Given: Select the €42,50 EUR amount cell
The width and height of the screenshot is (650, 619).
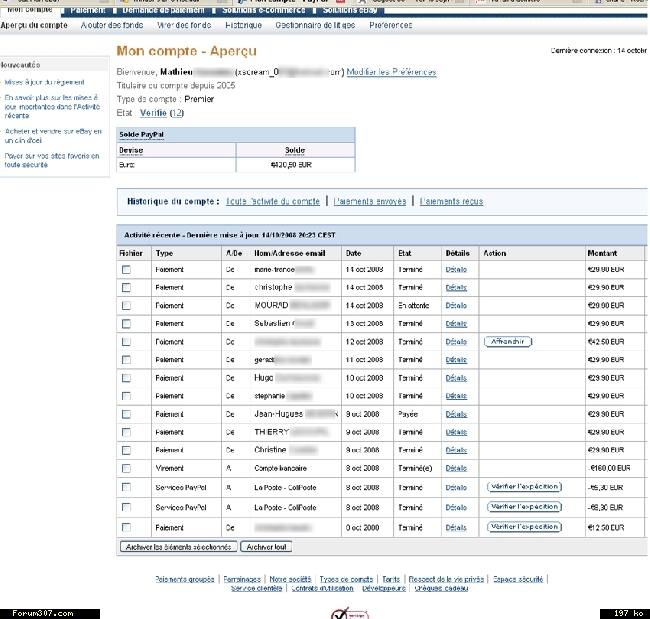Looking at the screenshot, I should 606,342.
